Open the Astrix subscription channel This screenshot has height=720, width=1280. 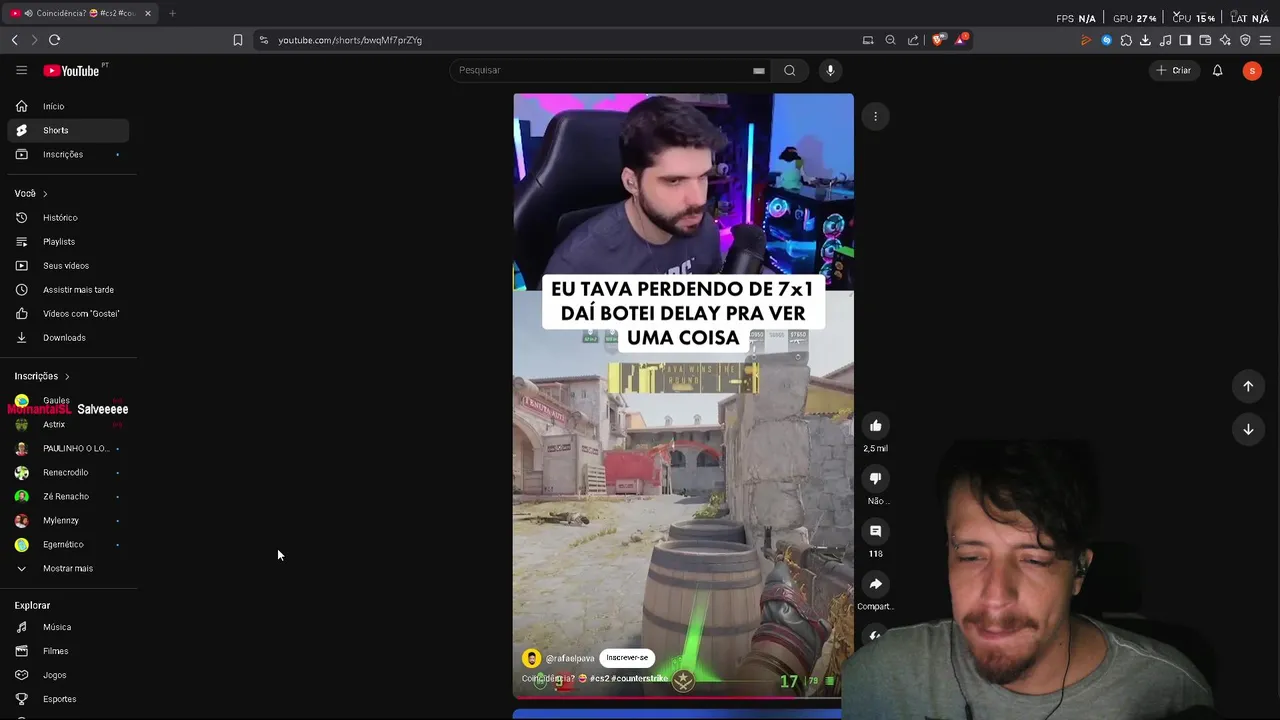click(68, 424)
